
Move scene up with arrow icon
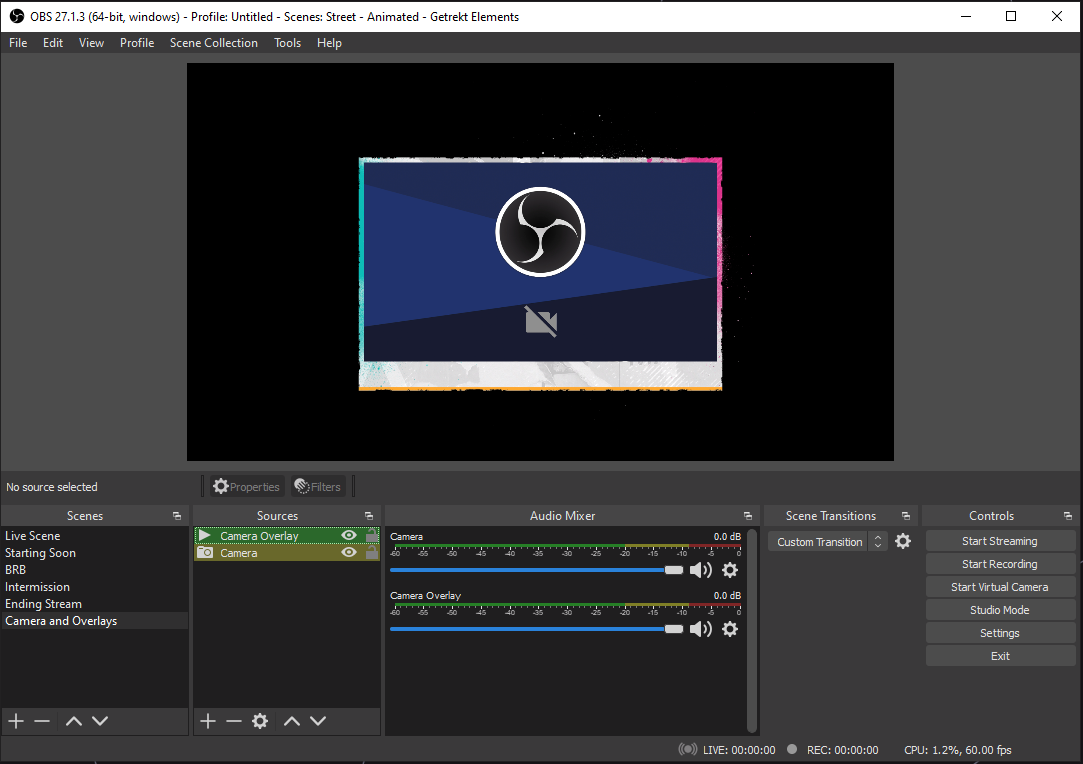click(x=73, y=721)
